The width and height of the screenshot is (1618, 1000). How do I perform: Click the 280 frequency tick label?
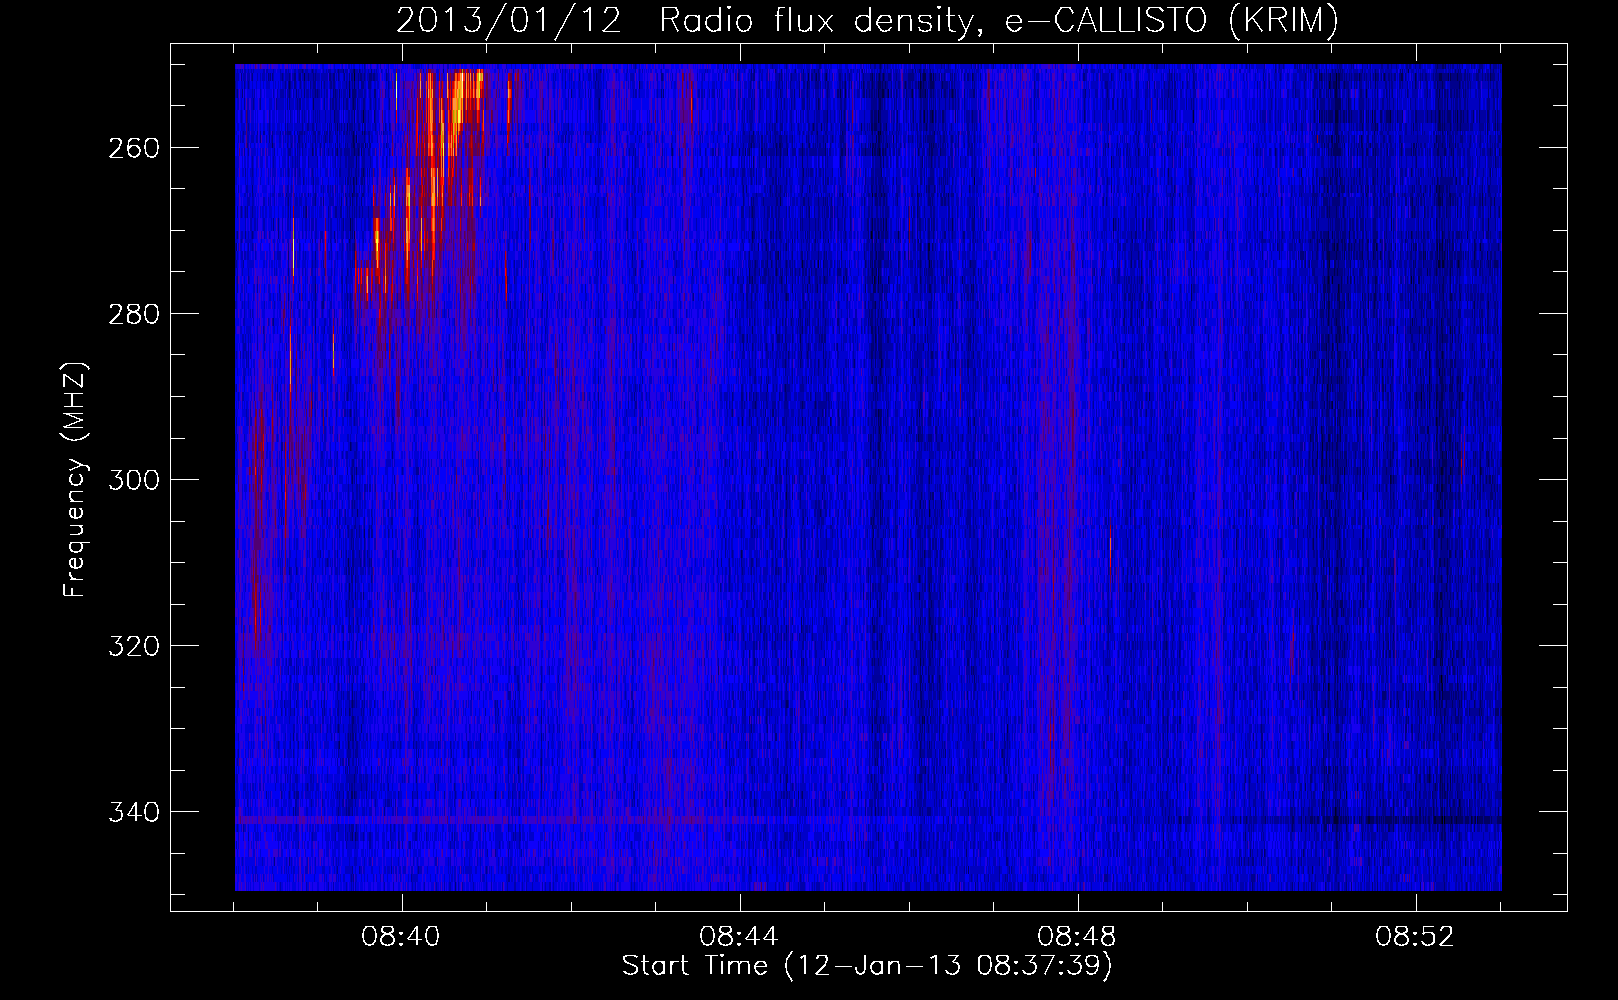click(134, 314)
